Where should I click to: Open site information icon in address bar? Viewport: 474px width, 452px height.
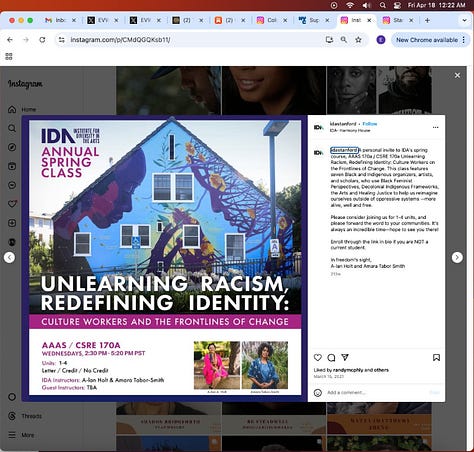pyautogui.click(x=62, y=40)
